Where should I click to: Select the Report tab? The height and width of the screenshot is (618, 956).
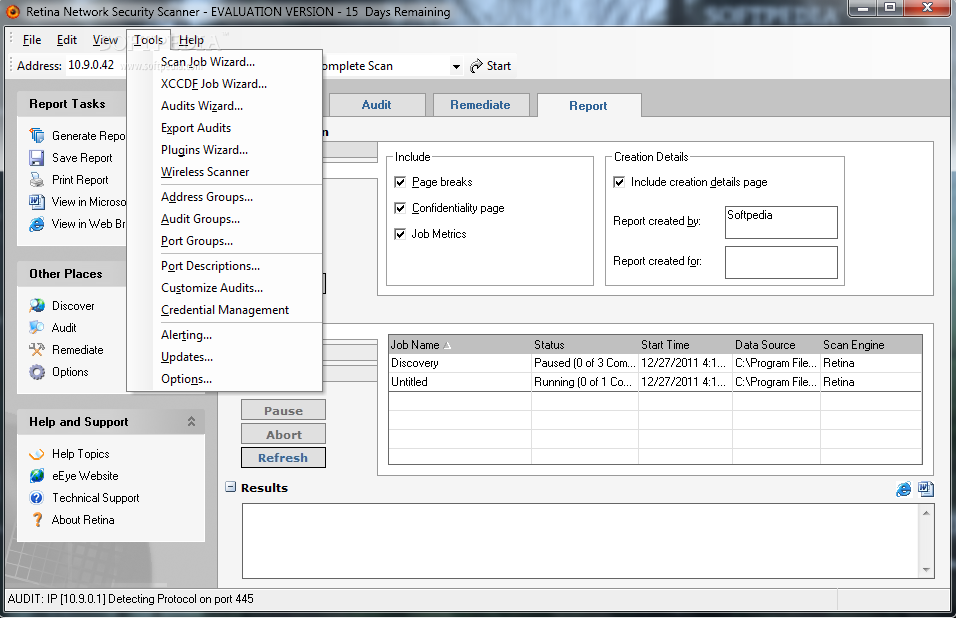coord(588,105)
